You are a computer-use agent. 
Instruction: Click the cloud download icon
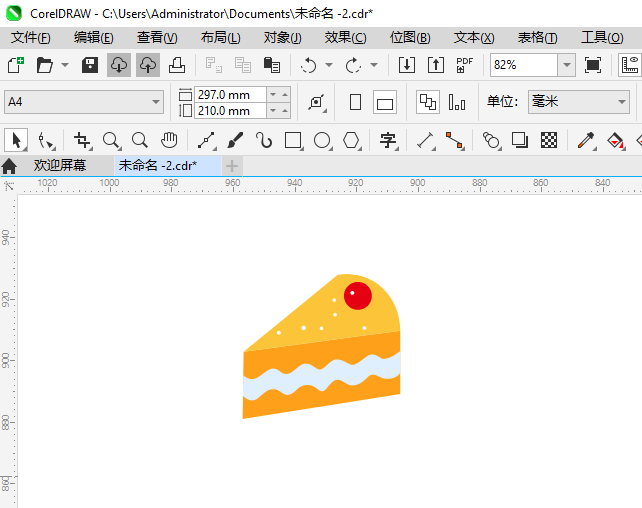point(119,65)
